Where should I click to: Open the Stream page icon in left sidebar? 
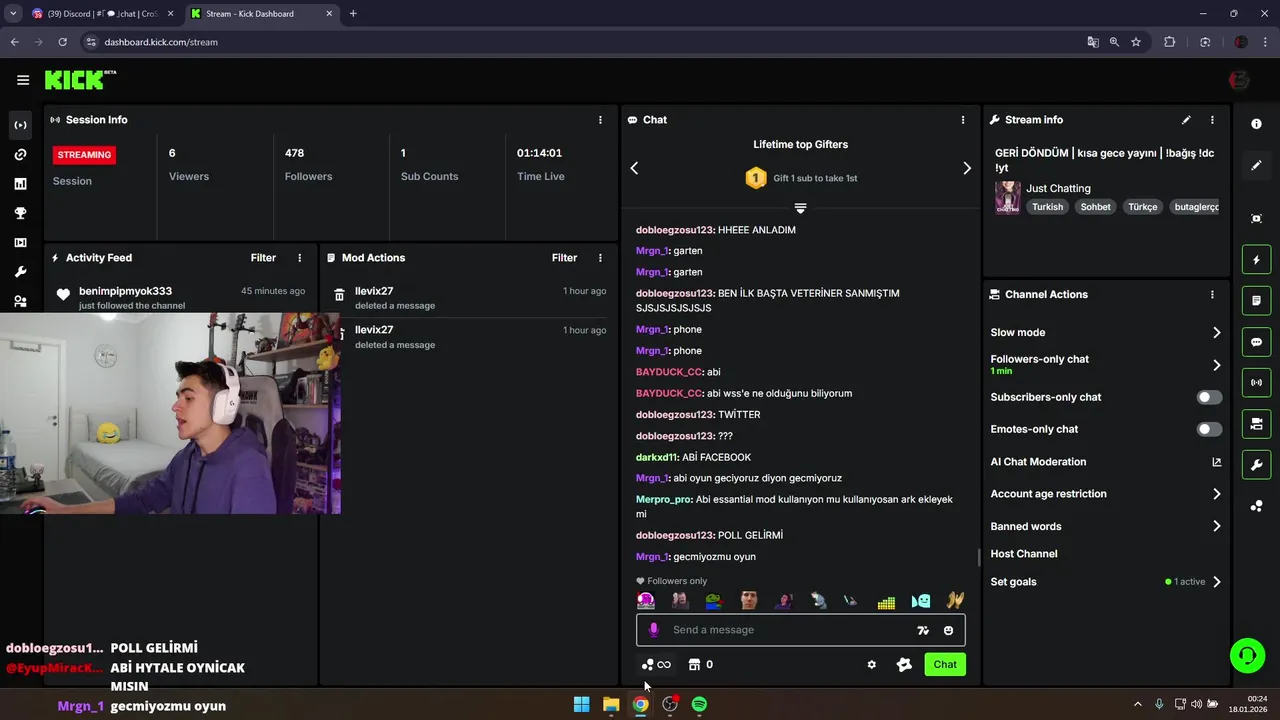point(20,125)
